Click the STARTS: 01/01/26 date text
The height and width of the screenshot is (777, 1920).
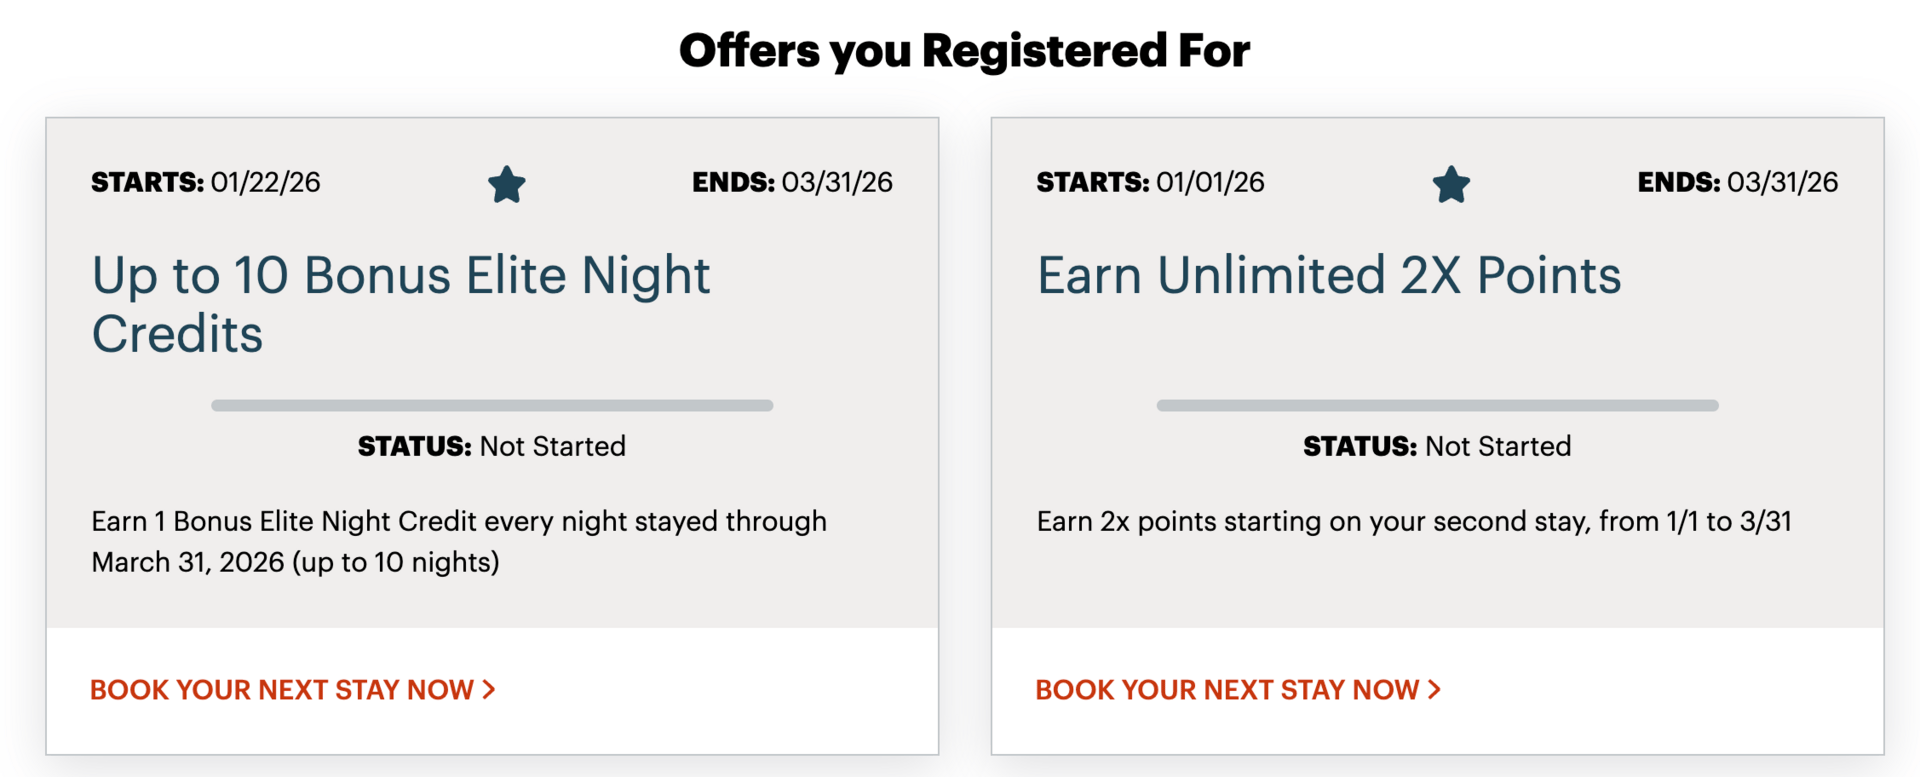[x=1150, y=182]
